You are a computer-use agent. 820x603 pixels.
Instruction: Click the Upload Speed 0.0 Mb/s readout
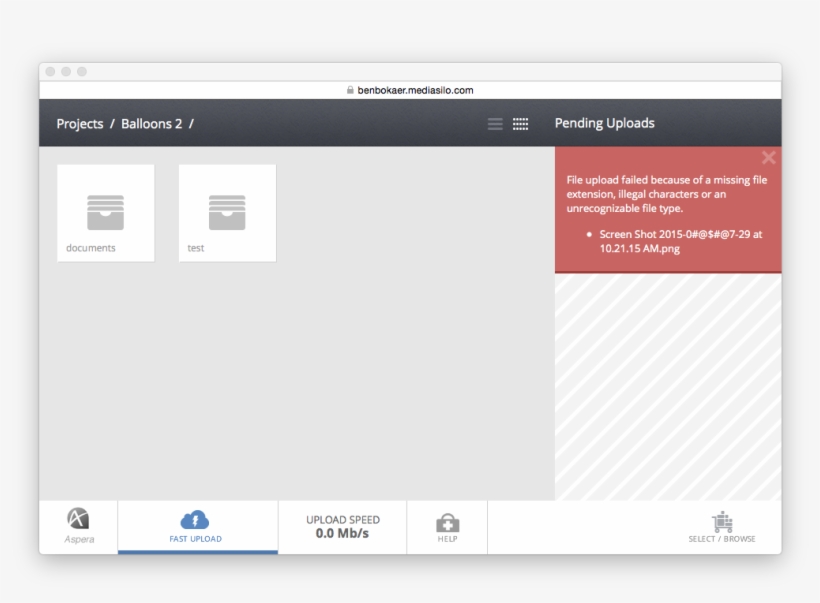[x=343, y=527]
